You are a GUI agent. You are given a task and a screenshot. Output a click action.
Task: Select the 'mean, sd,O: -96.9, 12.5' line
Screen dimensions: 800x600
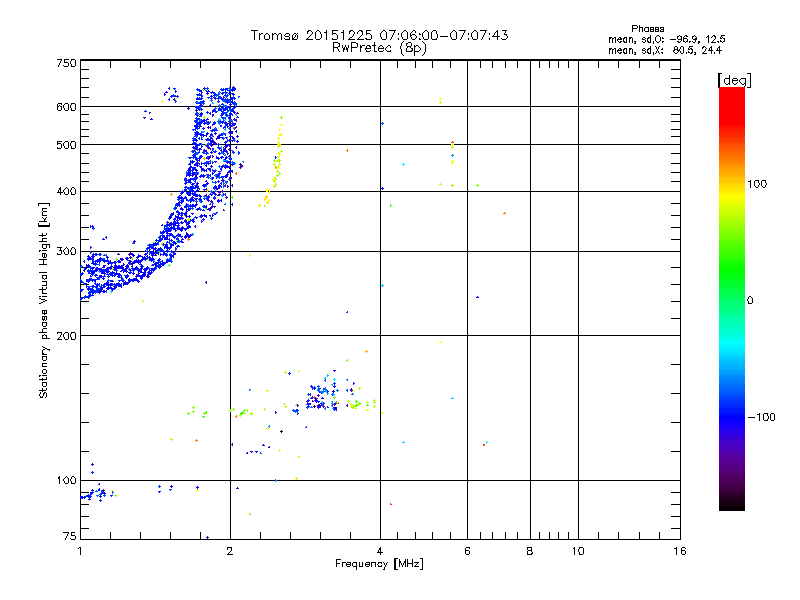click(x=666, y=39)
